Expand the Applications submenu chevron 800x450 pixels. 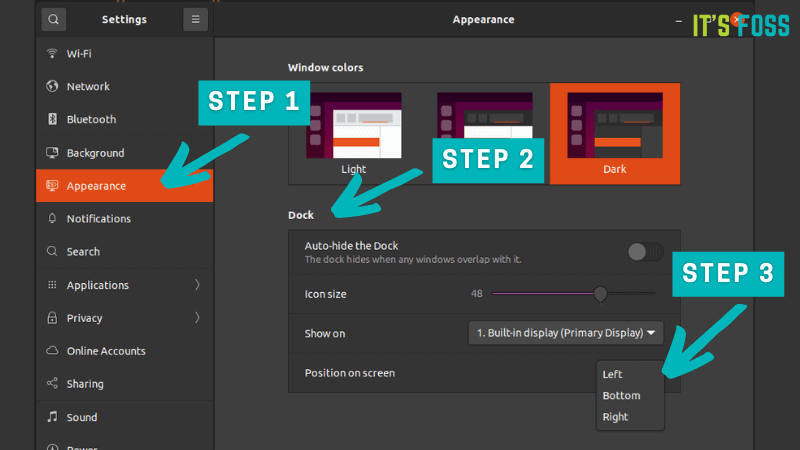click(197, 285)
